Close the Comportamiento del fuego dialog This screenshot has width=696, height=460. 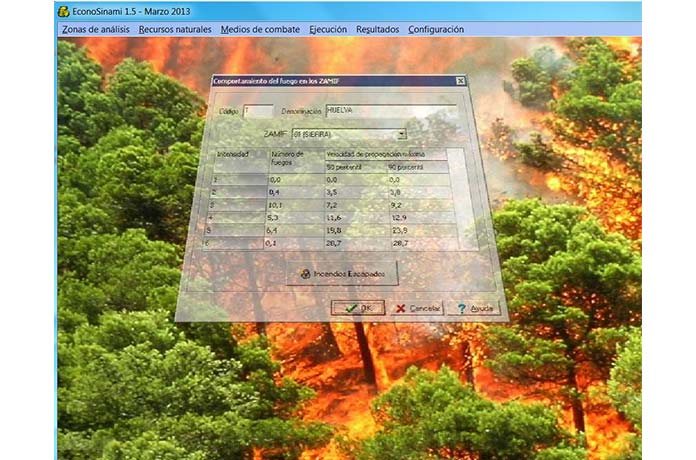(460, 80)
